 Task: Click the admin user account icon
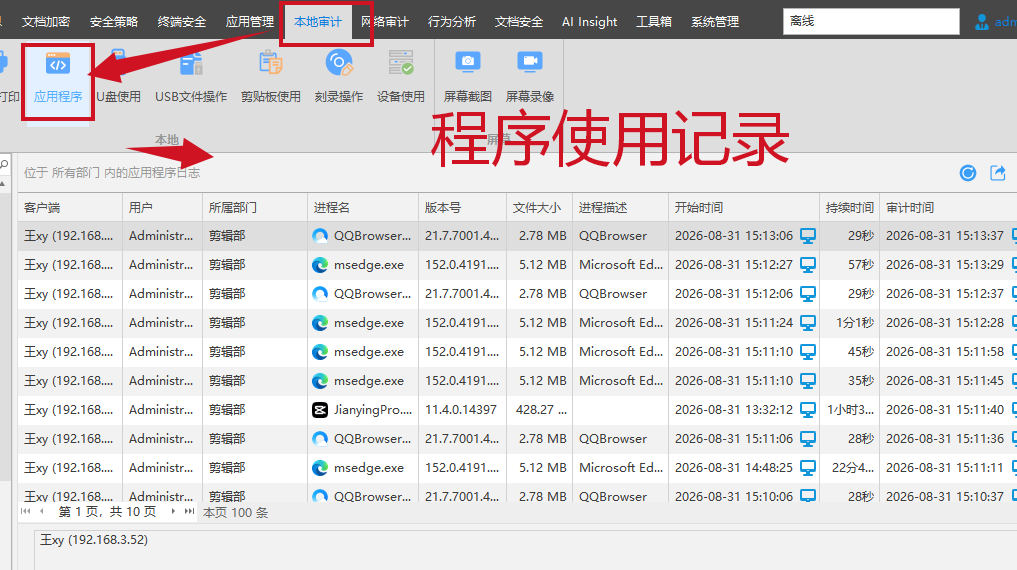click(982, 22)
